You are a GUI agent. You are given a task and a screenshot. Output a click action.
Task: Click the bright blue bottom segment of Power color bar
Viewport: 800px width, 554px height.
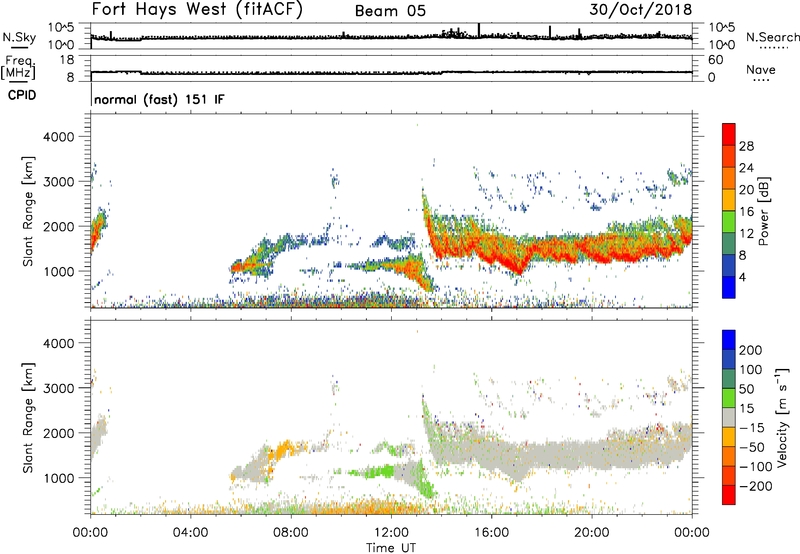(x=729, y=287)
